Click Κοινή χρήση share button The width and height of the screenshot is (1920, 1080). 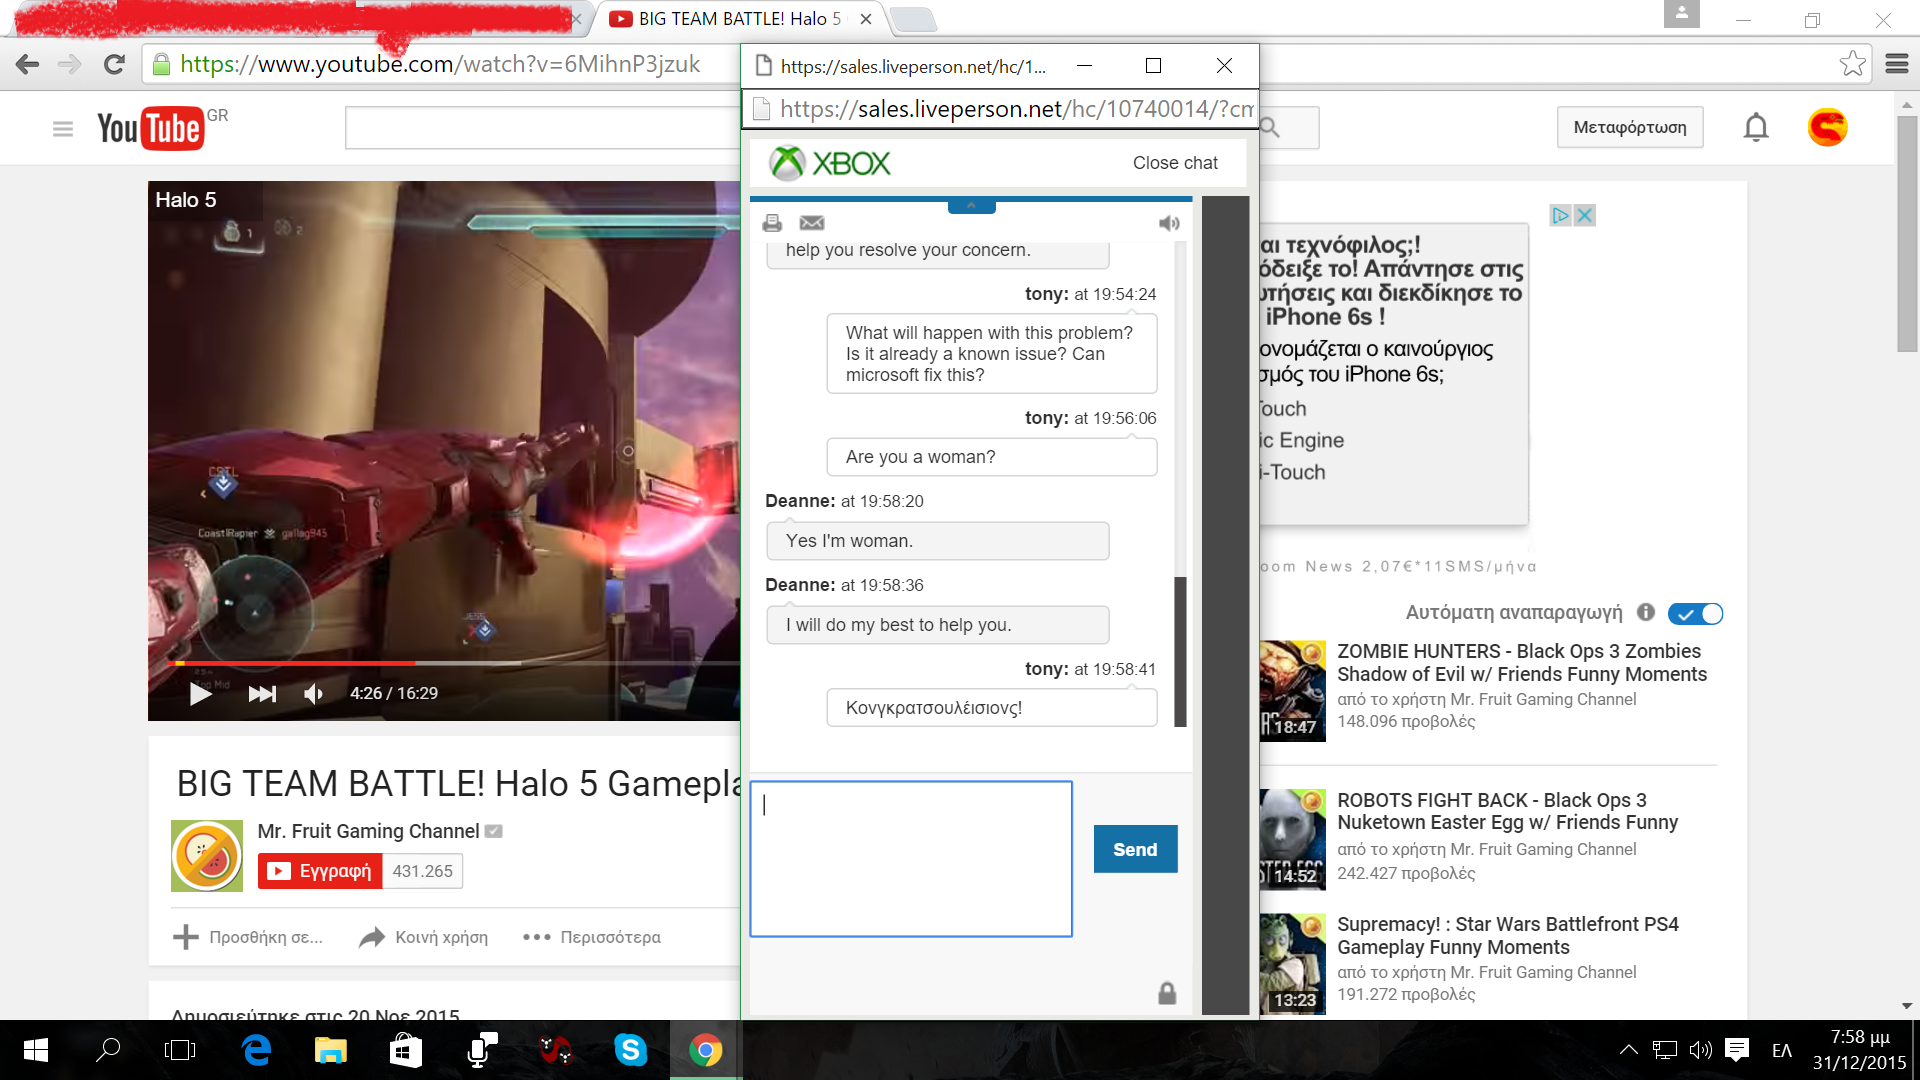(424, 937)
